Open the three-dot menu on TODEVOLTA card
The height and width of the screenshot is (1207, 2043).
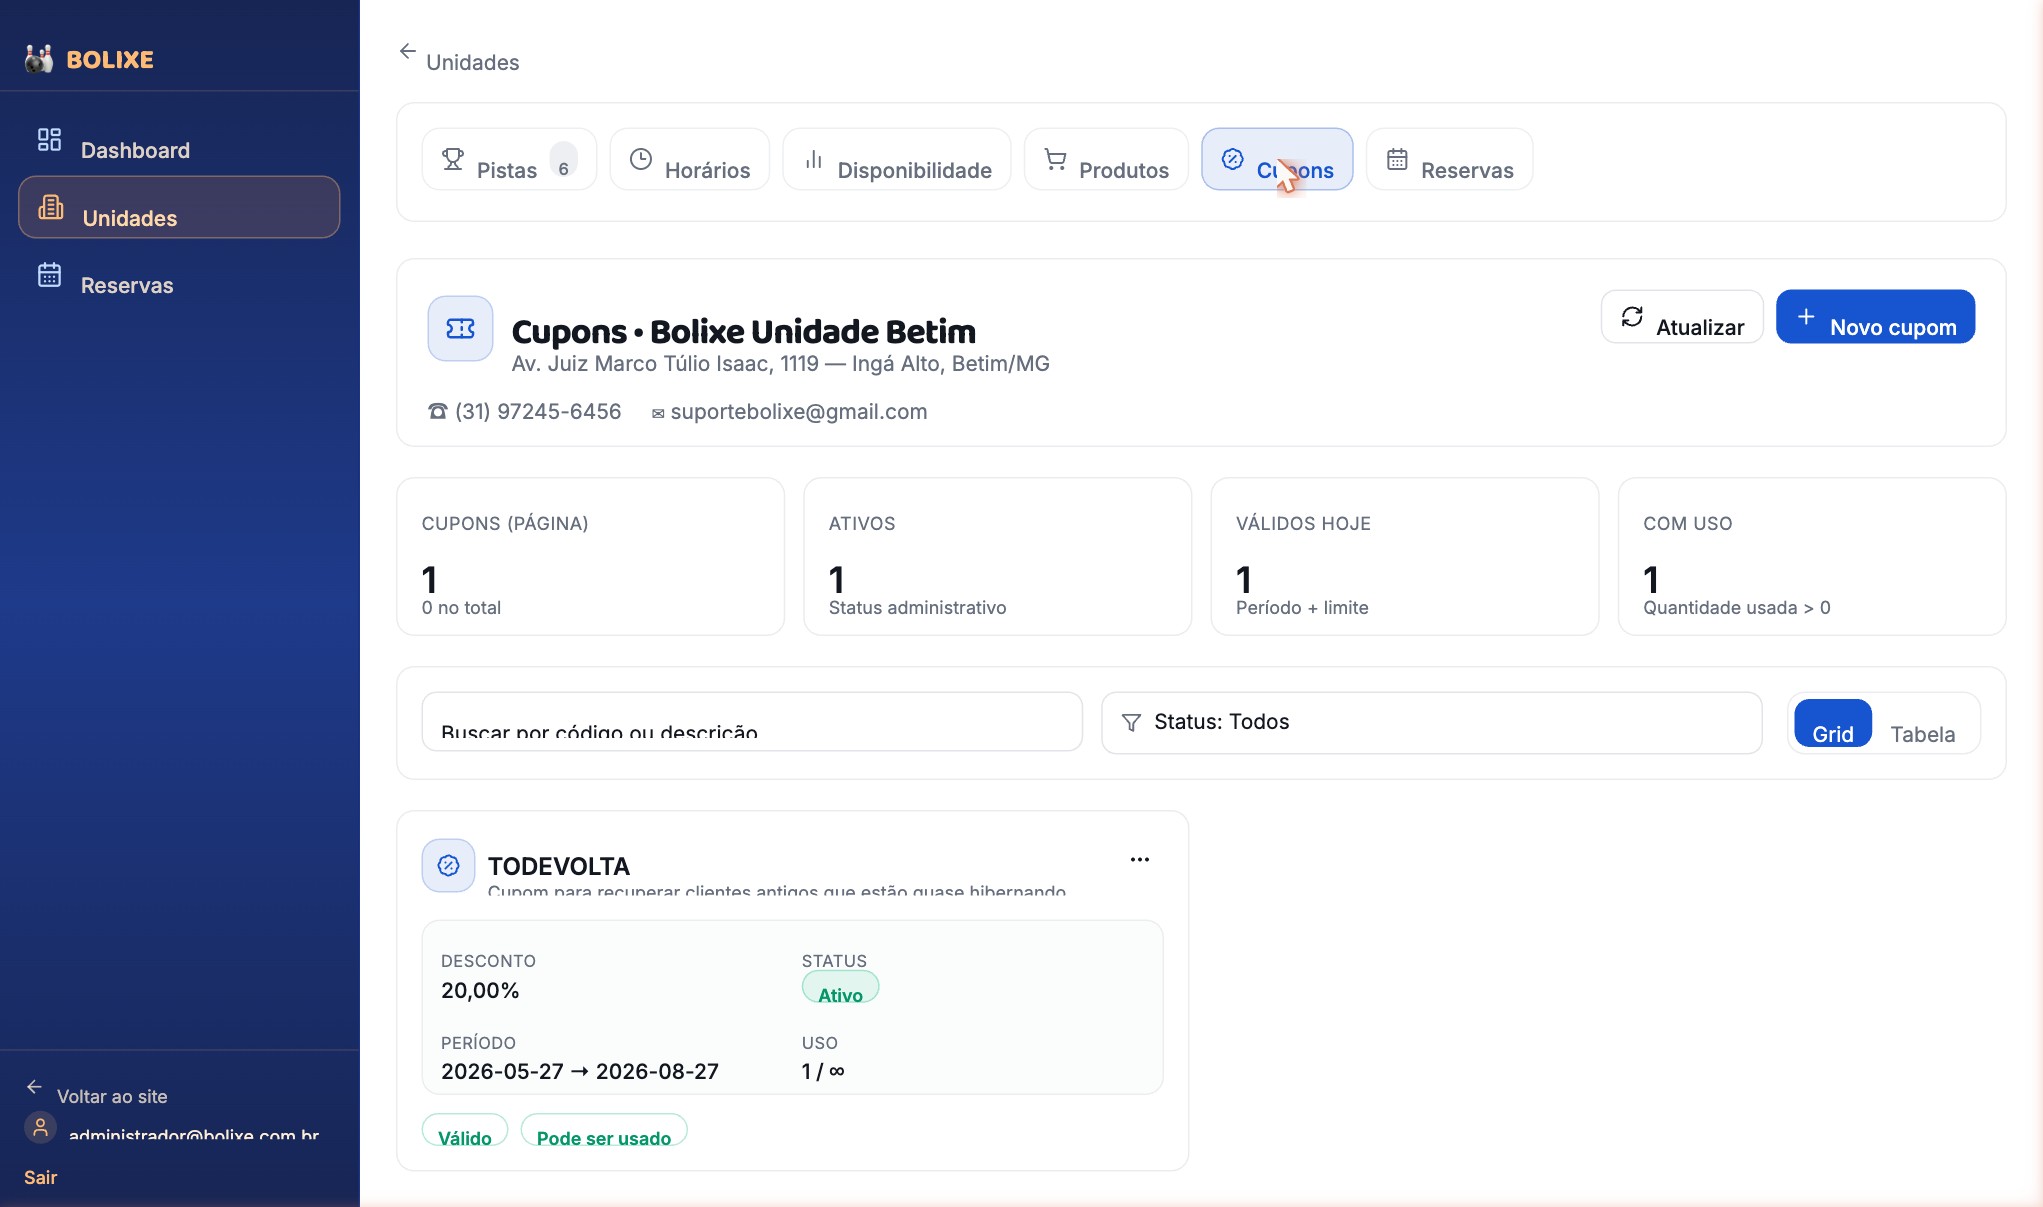coord(1140,859)
